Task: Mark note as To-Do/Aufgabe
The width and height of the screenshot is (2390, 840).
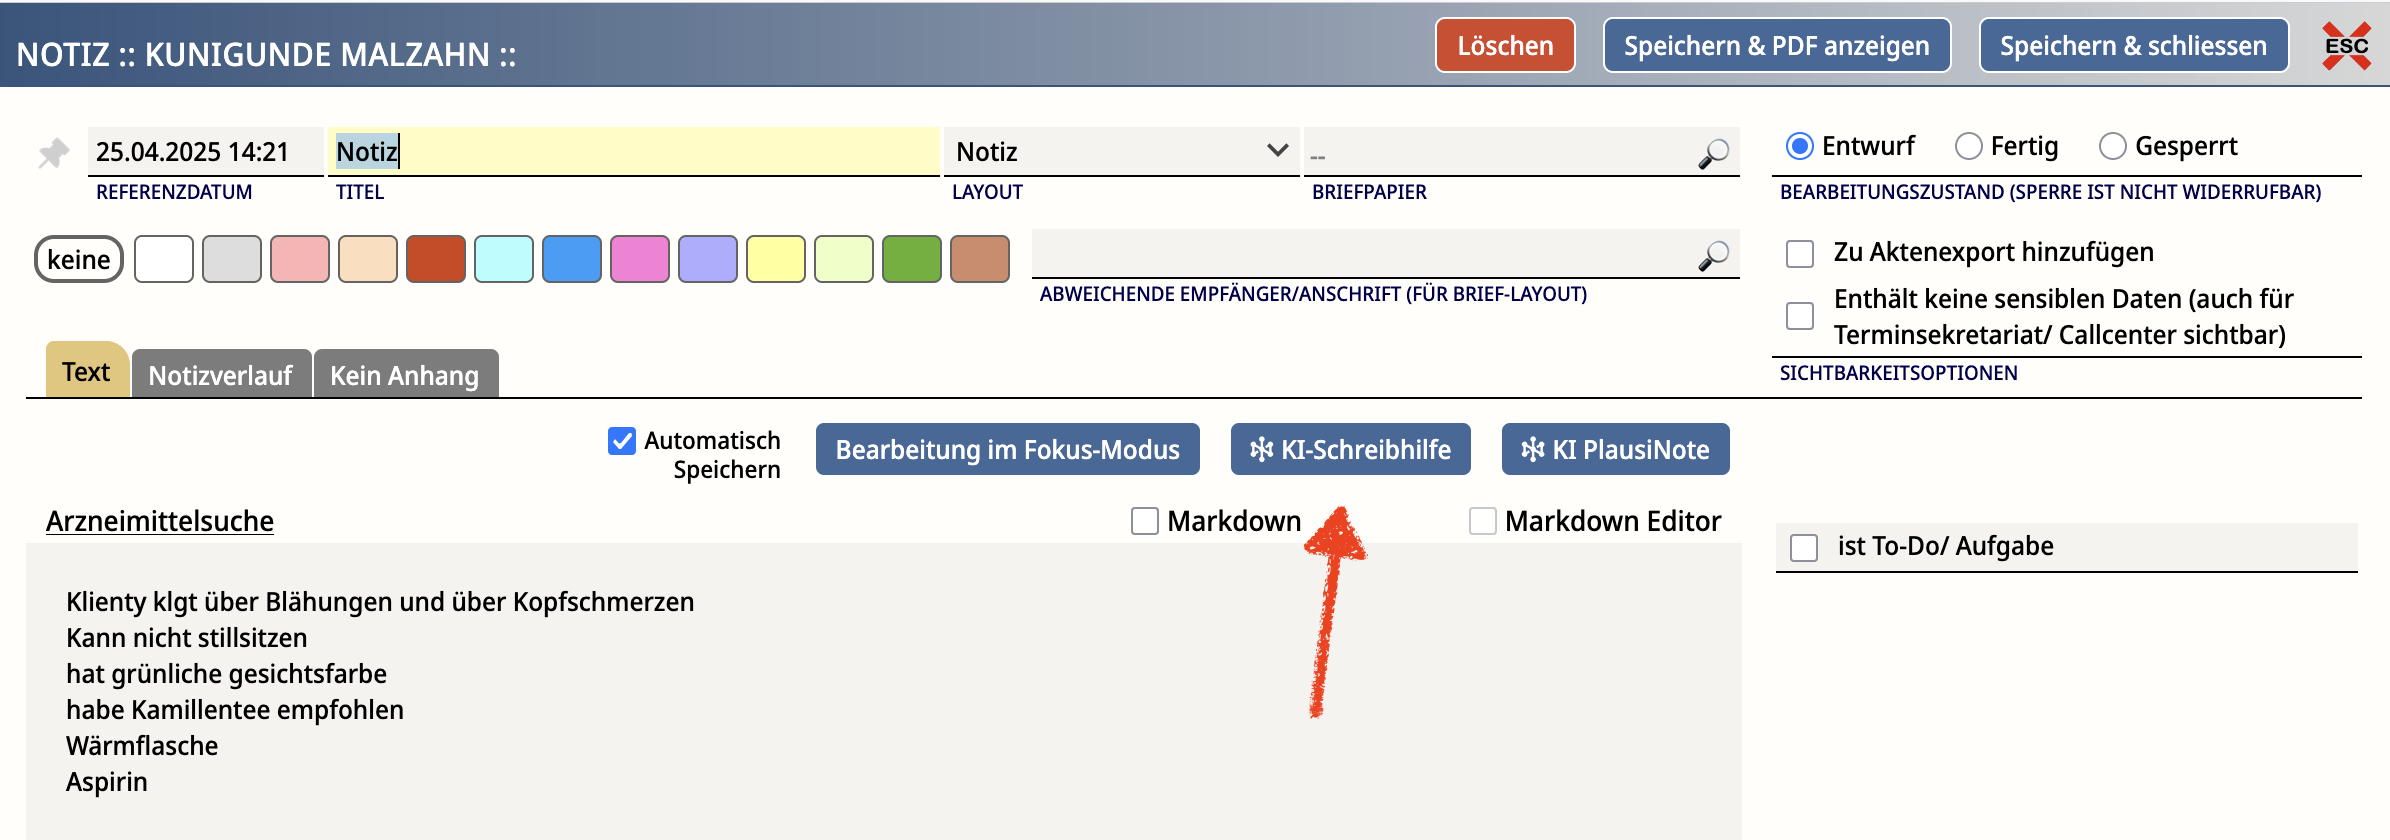Action: (1804, 547)
